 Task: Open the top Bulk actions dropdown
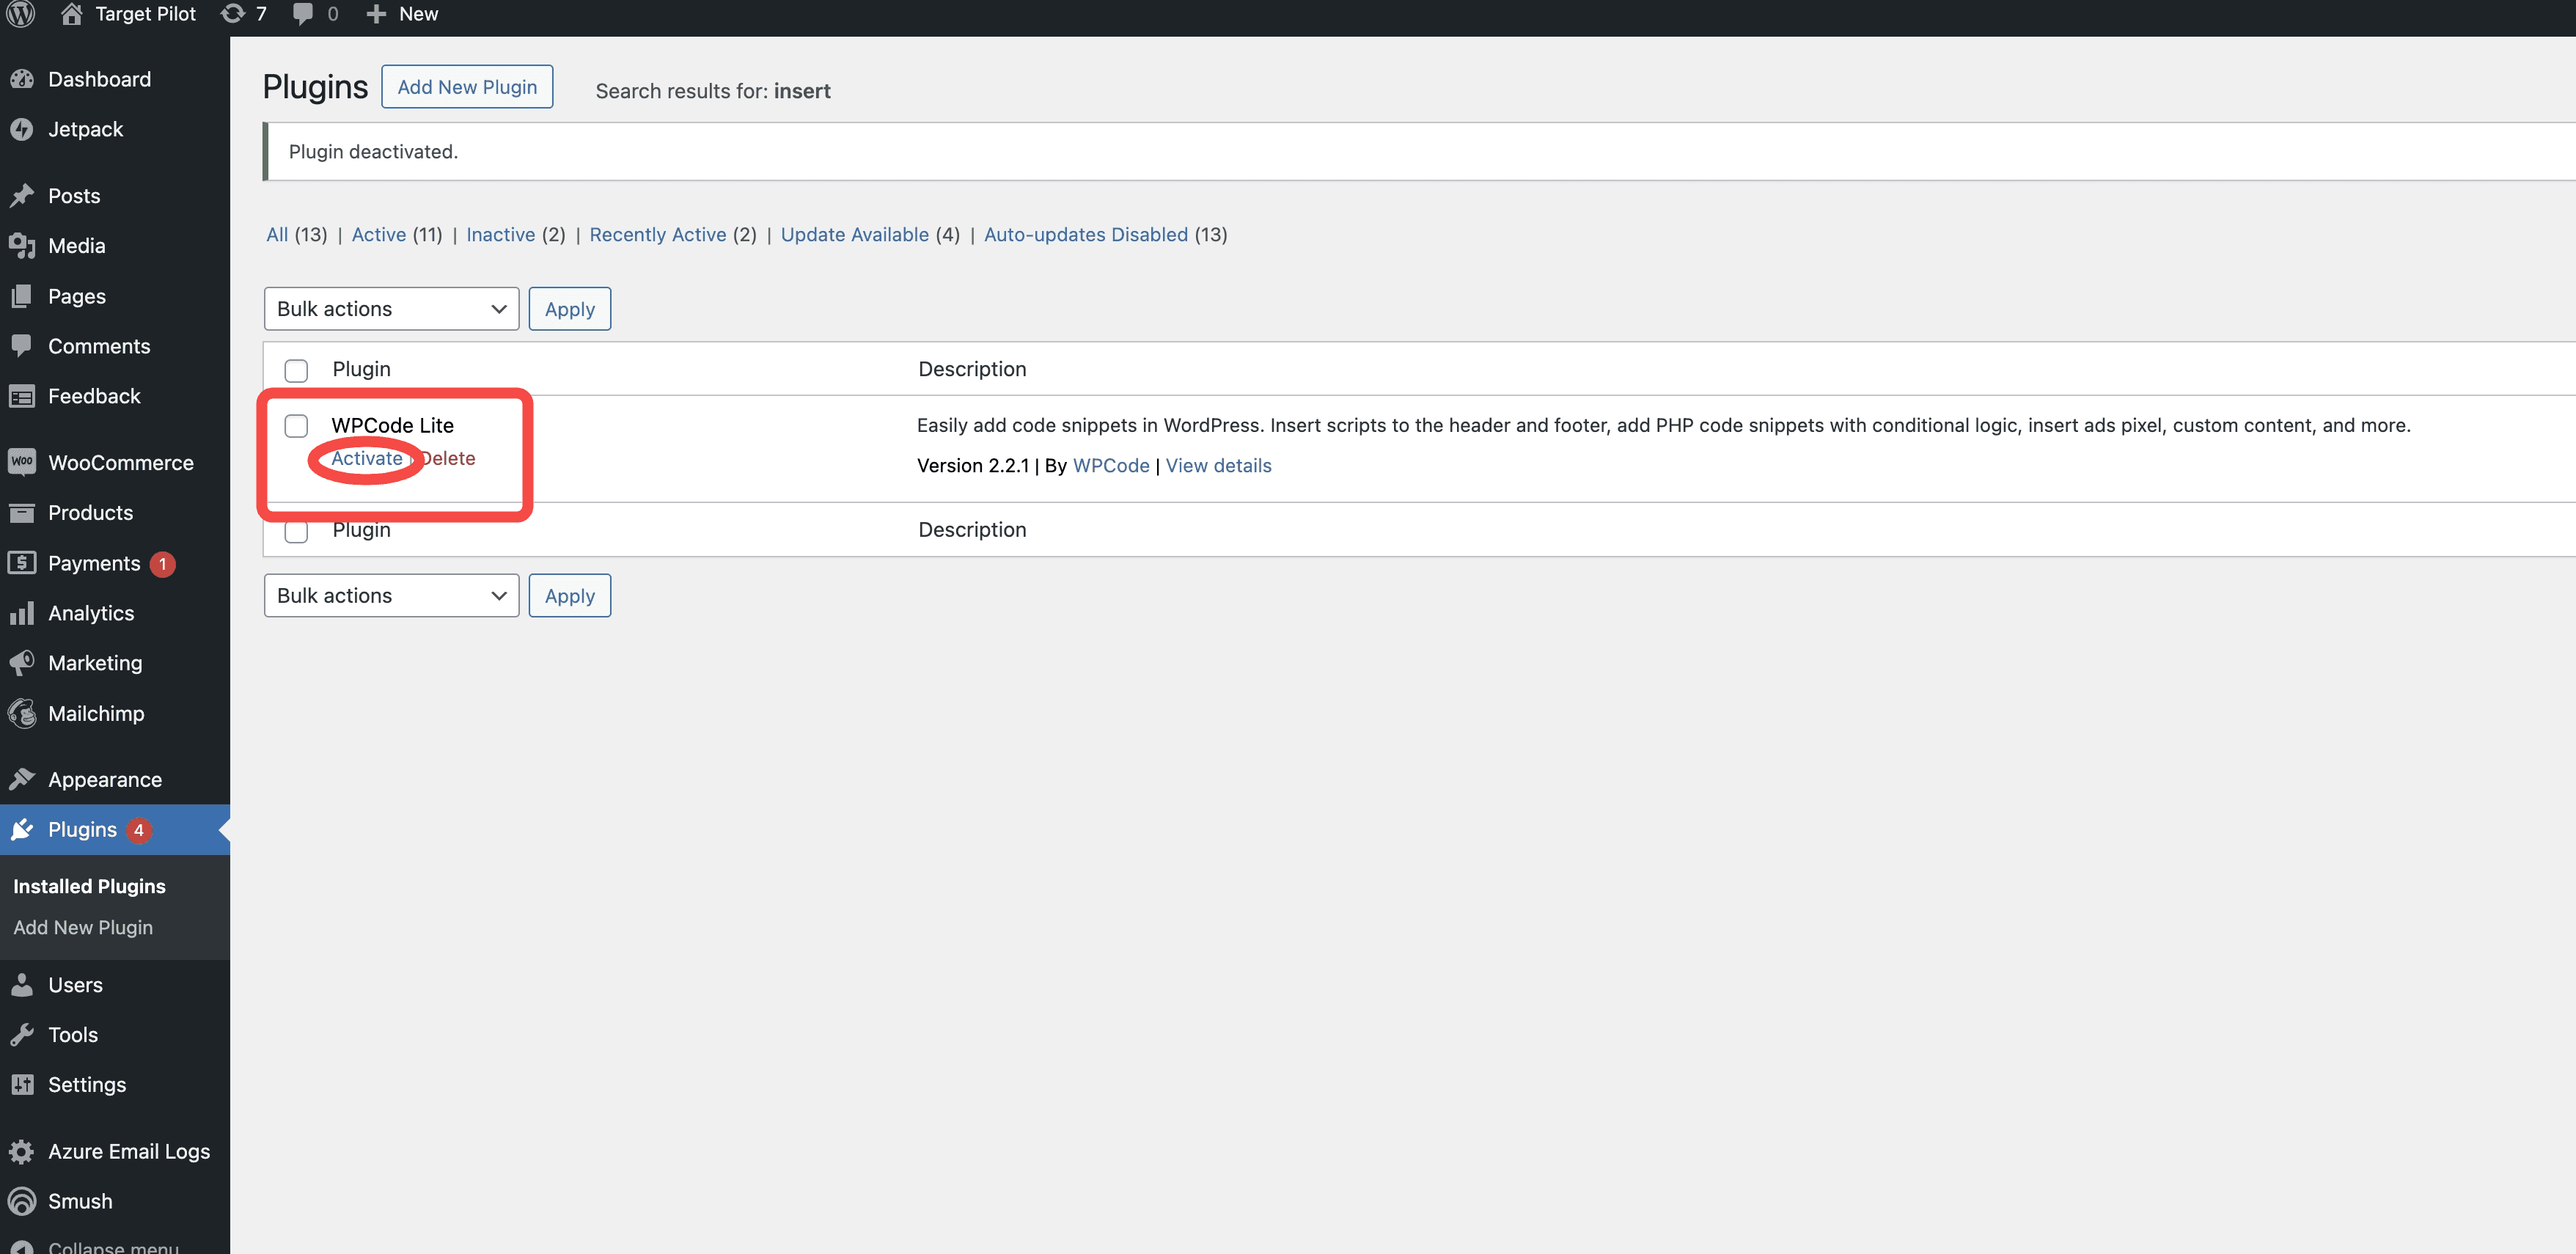click(x=391, y=308)
